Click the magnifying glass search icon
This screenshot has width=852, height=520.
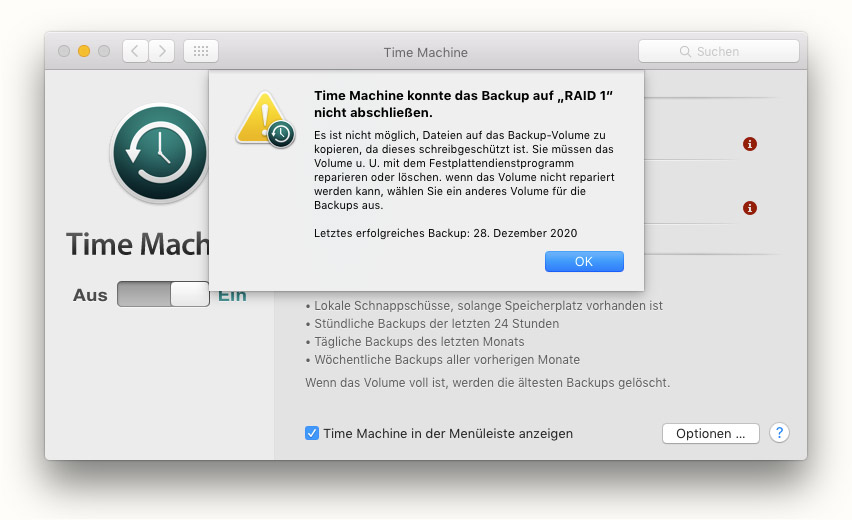(685, 51)
